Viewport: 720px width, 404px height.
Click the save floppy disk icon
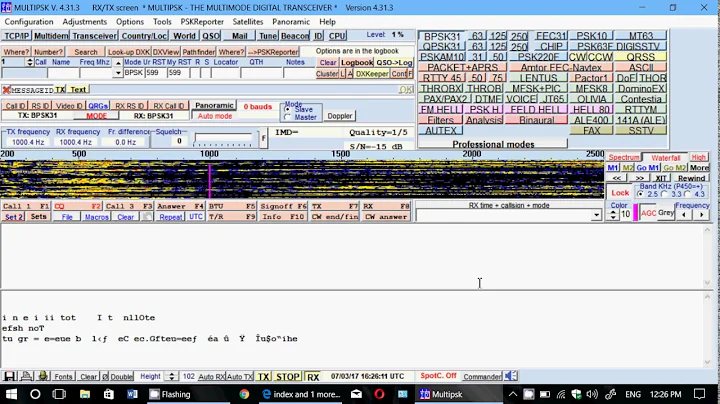(9, 376)
